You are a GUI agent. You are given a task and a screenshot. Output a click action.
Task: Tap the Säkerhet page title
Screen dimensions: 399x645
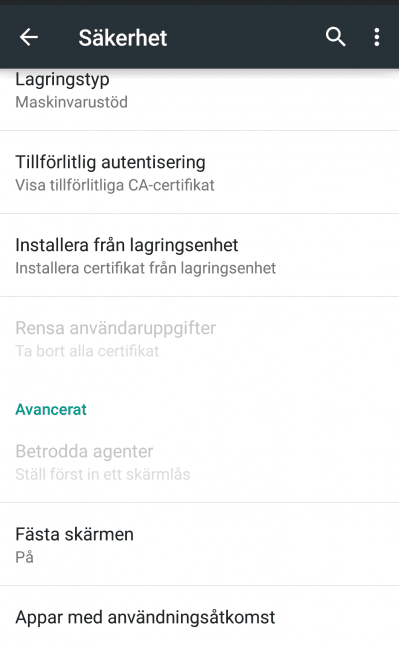click(x=123, y=38)
